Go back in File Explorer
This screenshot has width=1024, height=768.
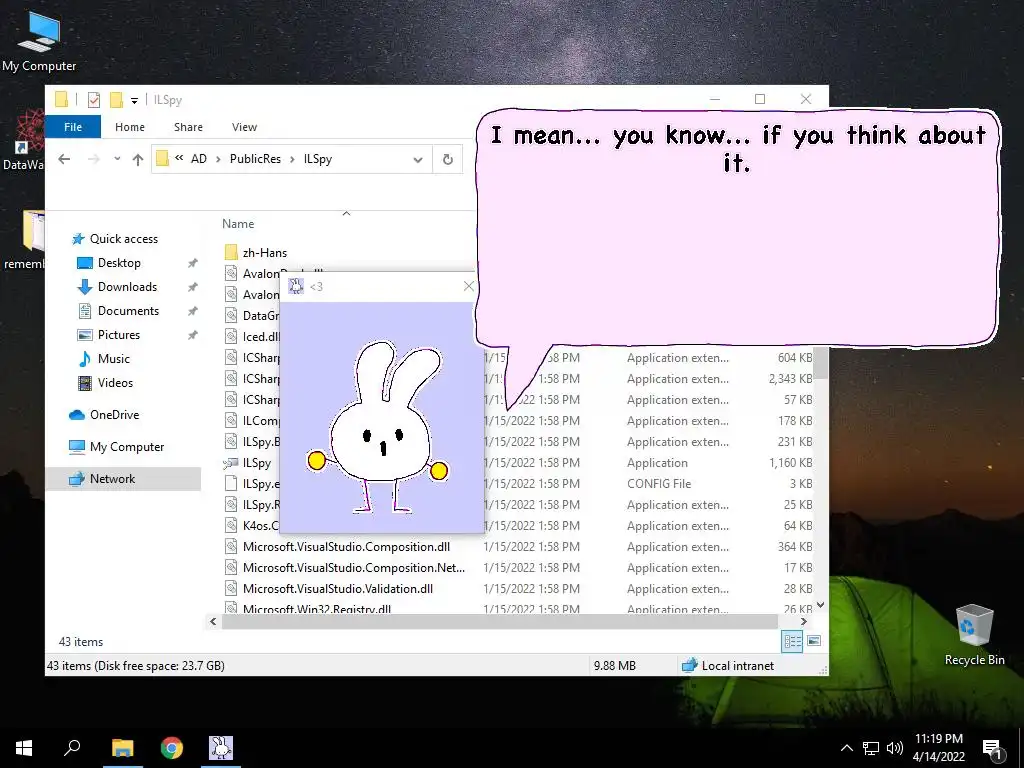pyautogui.click(x=64, y=159)
